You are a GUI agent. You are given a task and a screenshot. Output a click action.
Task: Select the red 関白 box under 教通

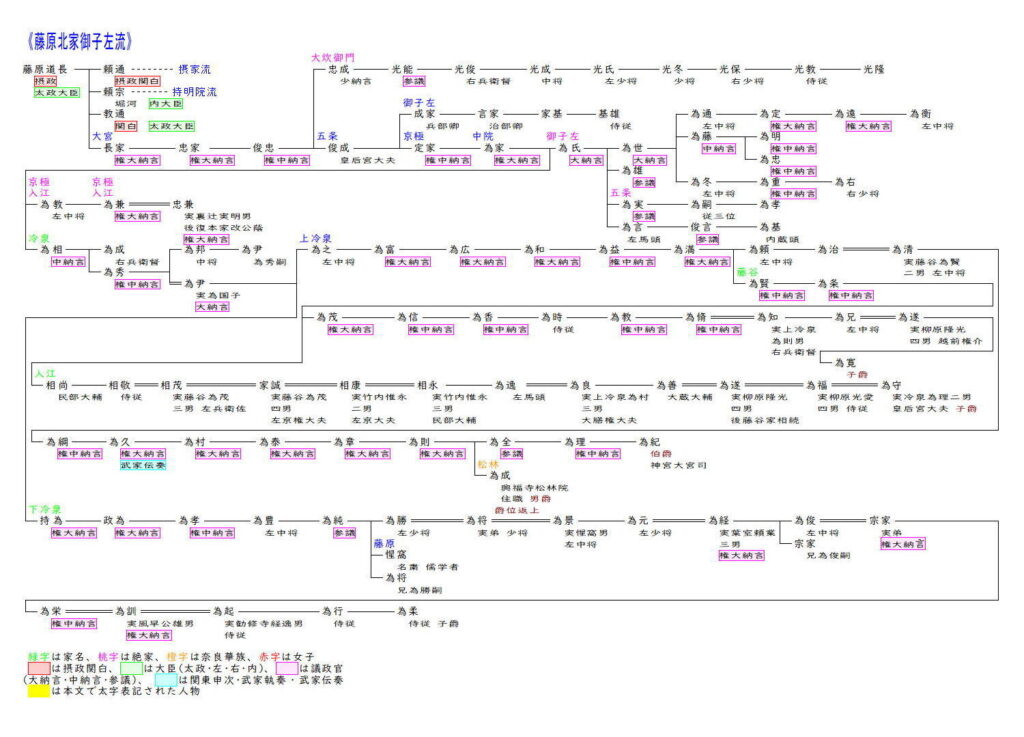[126, 126]
